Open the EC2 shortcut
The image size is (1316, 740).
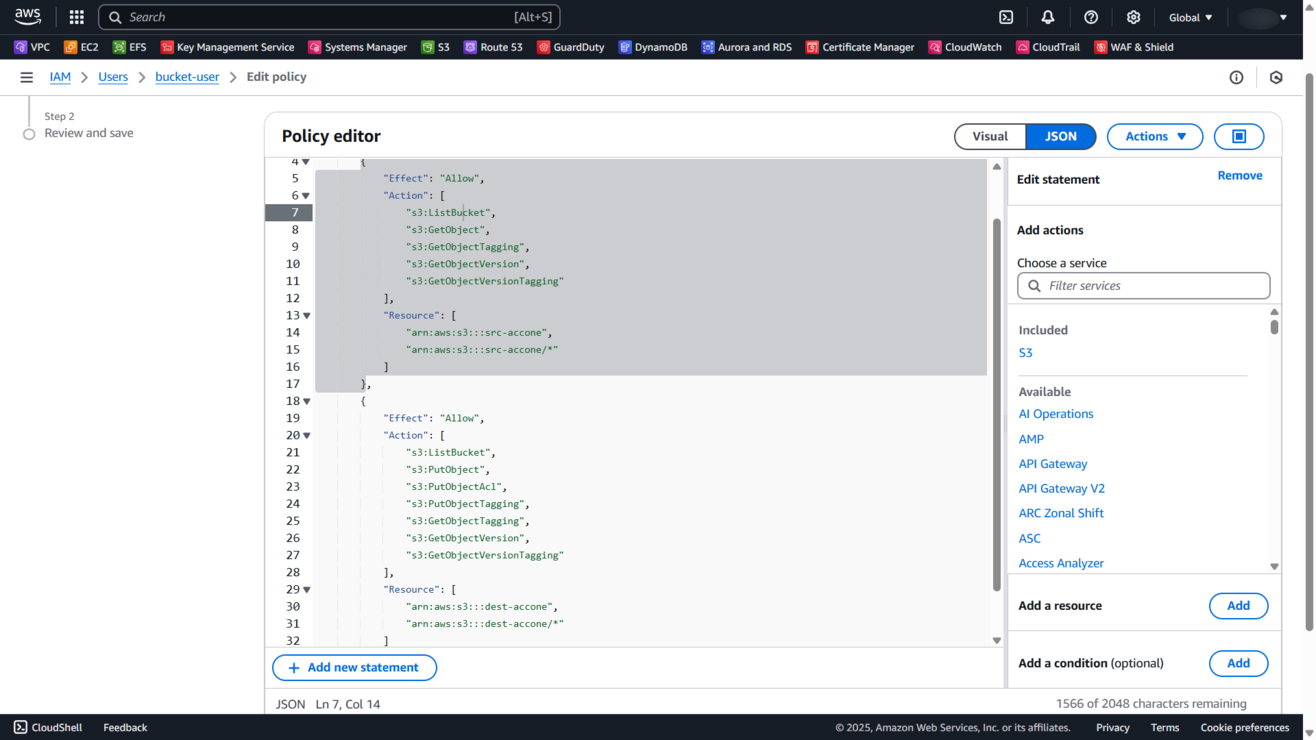[x=81, y=47]
